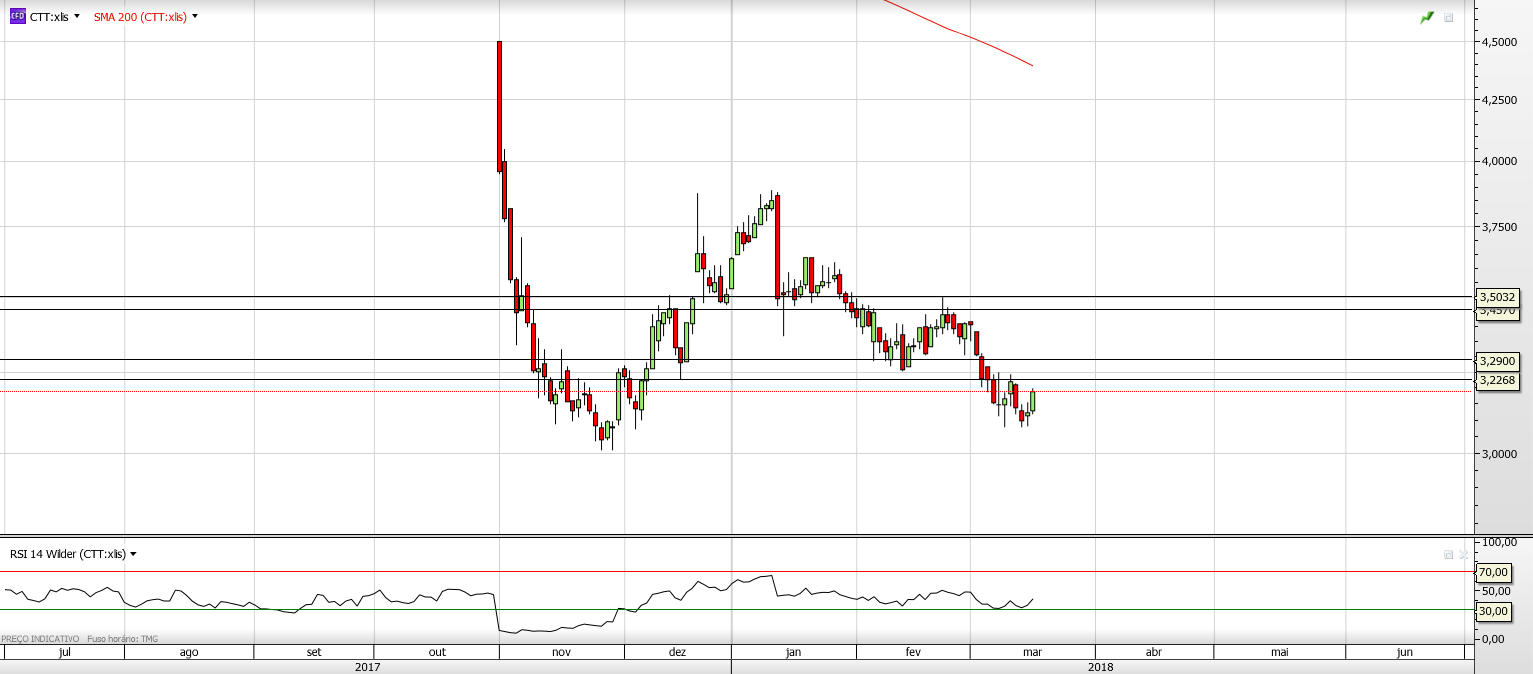Screen dimensions: 1533x674
Task: Click the 'jul' month label on time axis
Action: coord(64,652)
